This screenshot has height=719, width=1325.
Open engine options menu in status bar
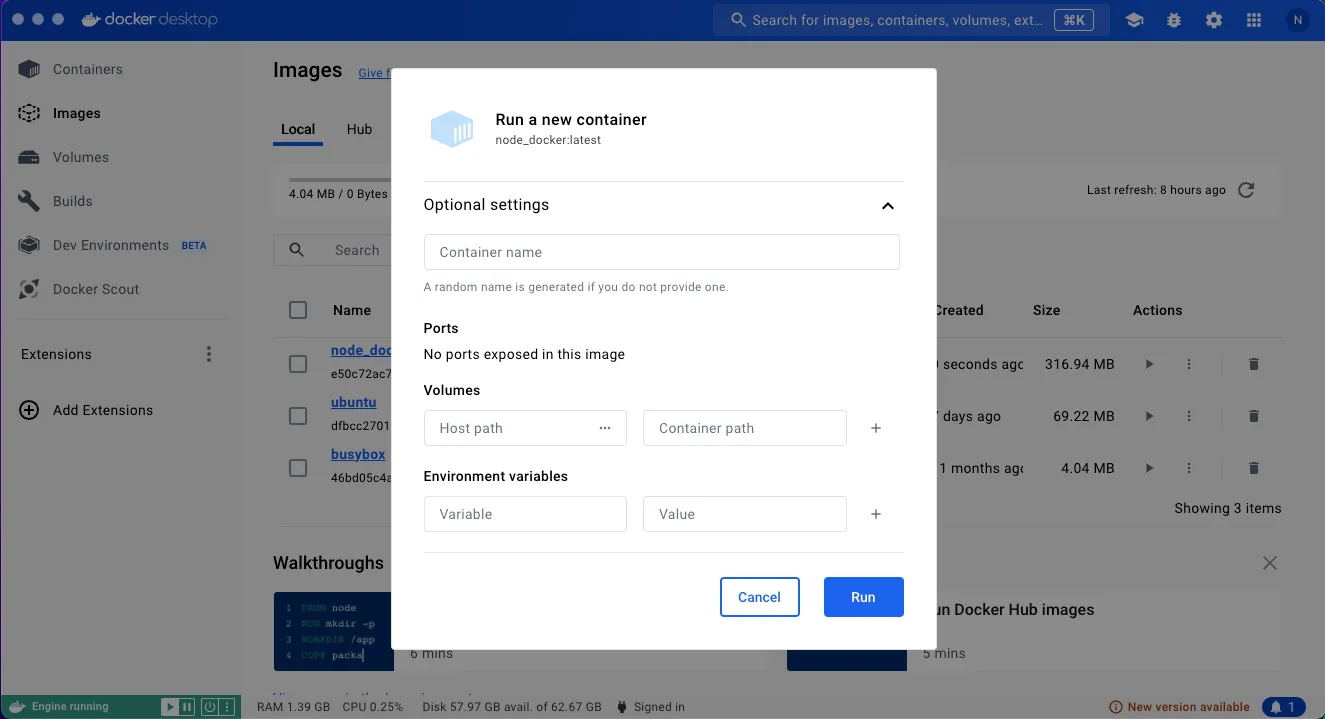227,707
